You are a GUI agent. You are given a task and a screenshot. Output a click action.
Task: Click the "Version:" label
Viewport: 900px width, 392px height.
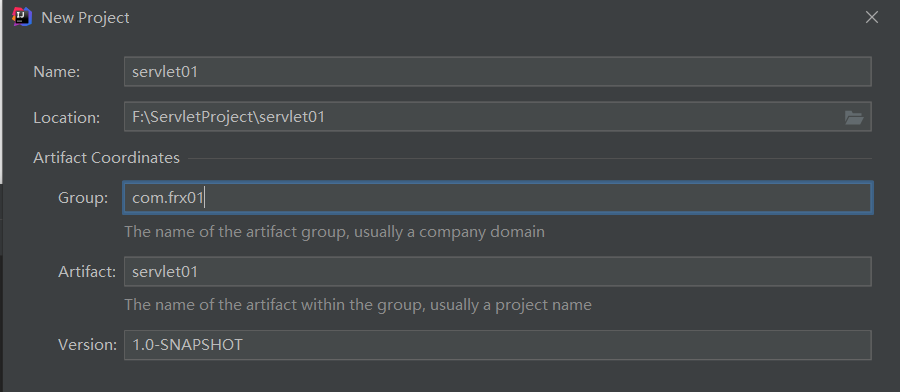tap(87, 345)
